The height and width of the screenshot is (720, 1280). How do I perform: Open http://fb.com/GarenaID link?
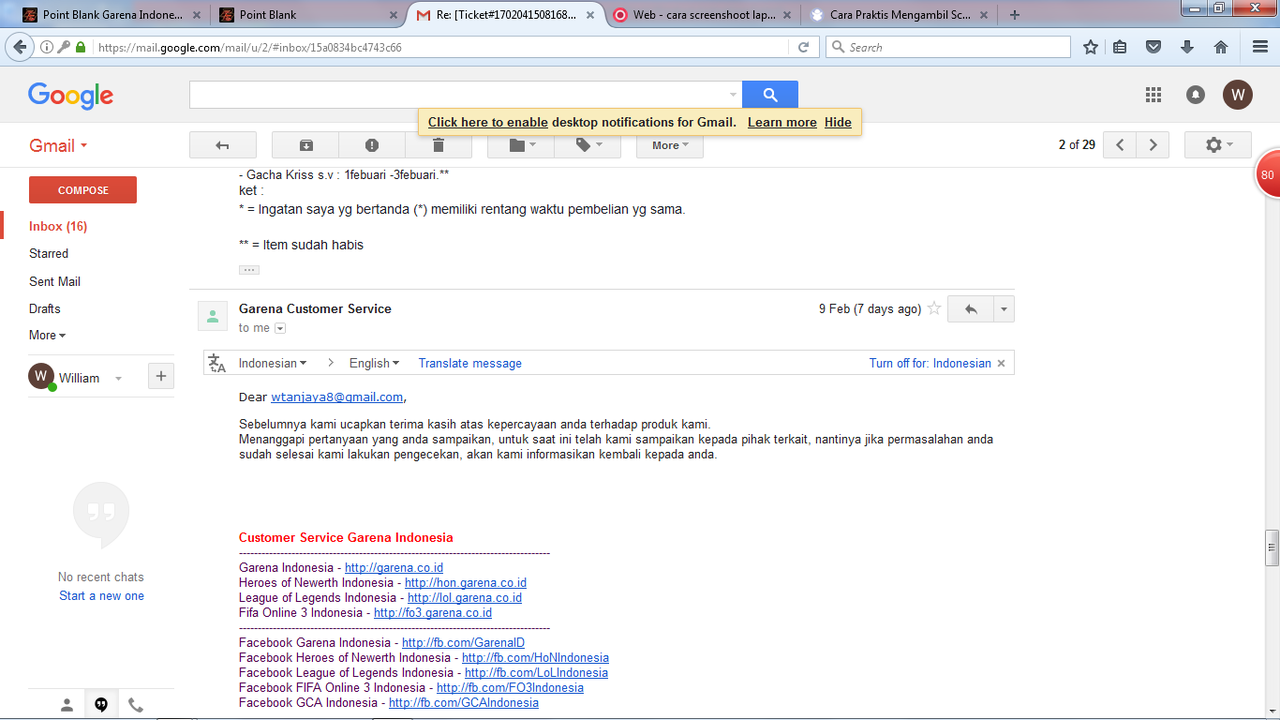click(463, 643)
